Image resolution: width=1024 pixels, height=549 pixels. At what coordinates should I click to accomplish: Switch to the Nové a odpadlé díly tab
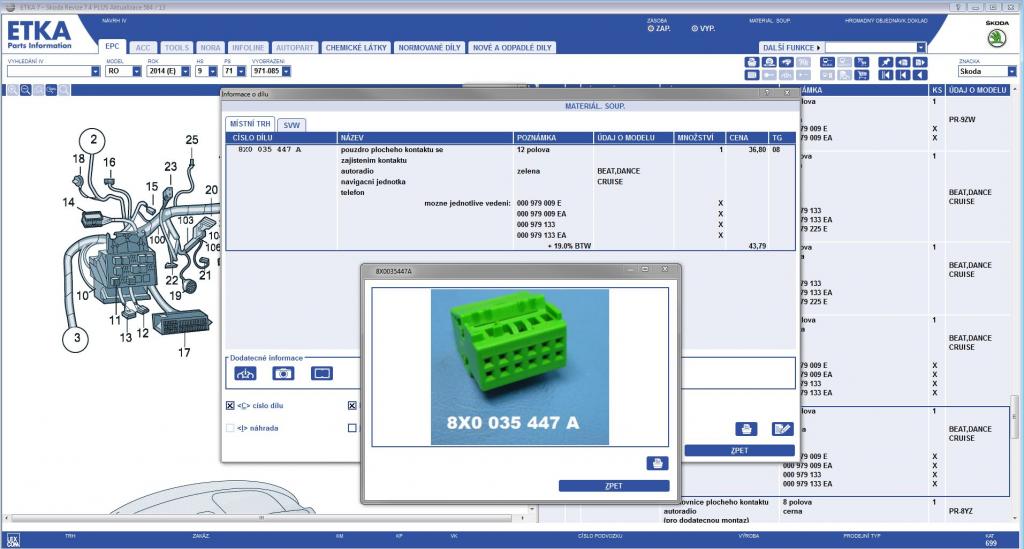coord(512,48)
